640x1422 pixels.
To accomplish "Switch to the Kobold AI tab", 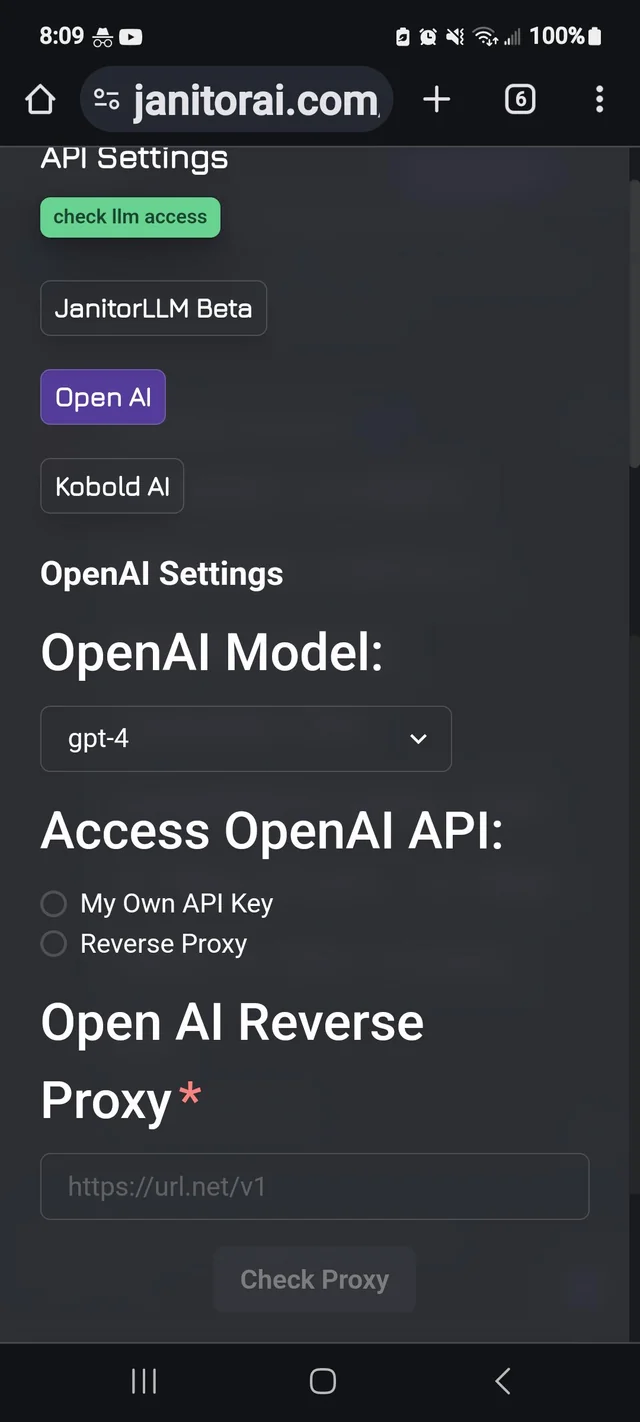I will click(112, 487).
